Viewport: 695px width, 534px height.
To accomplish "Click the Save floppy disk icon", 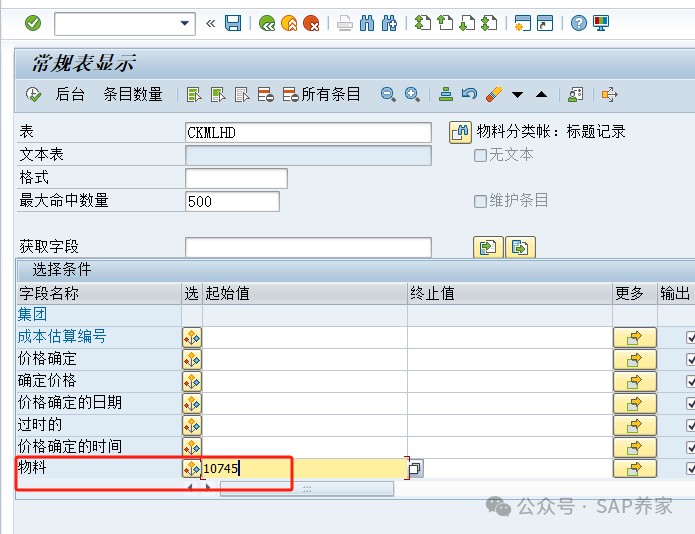I will (233, 23).
